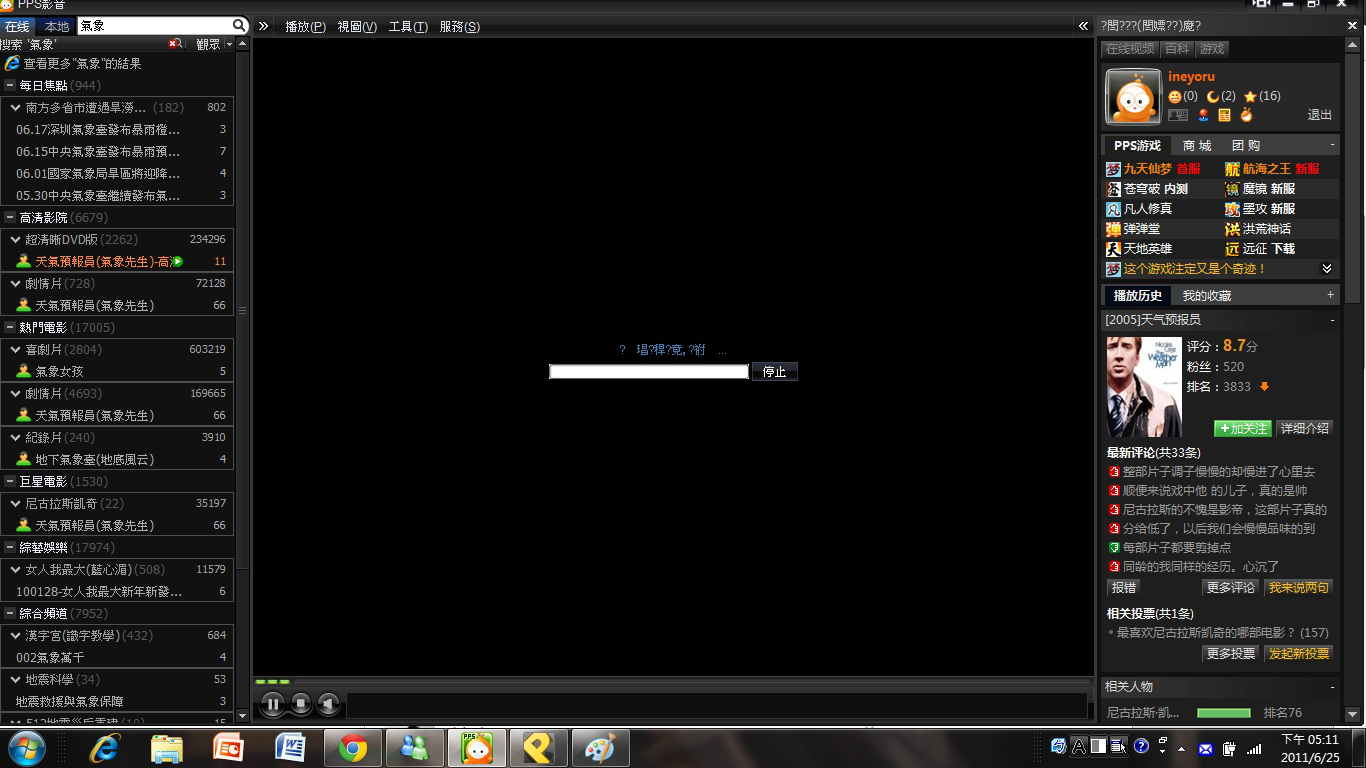The height and width of the screenshot is (768, 1366).
Task: Mute the player with the speaker icon
Action: [x=328, y=704]
